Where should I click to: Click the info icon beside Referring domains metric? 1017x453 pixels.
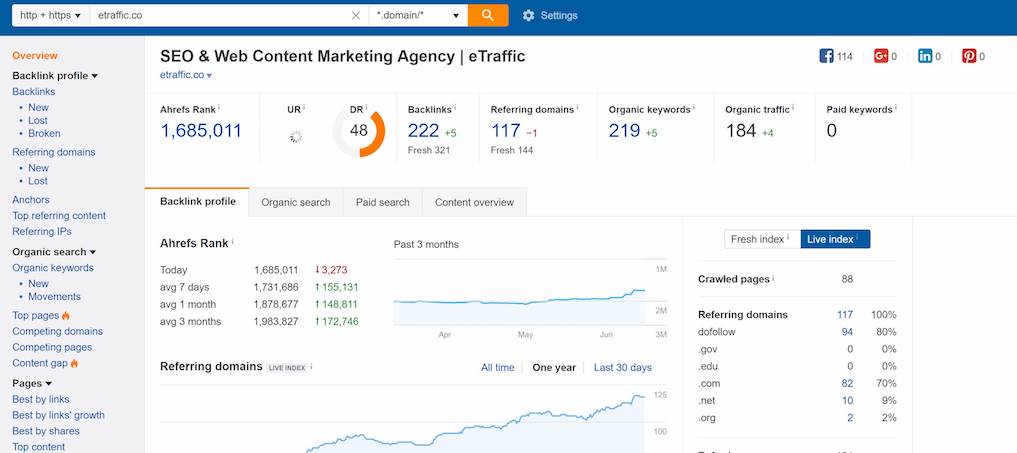click(577, 108)
